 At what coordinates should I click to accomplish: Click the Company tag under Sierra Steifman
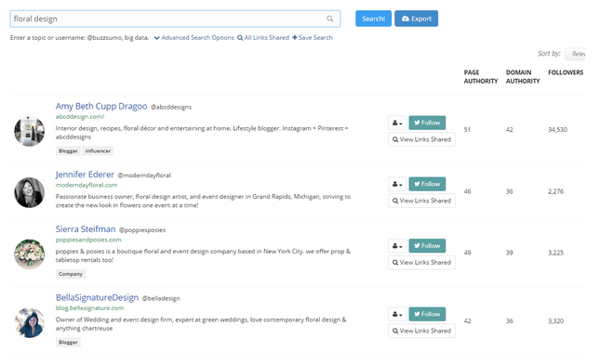point(71,274)
